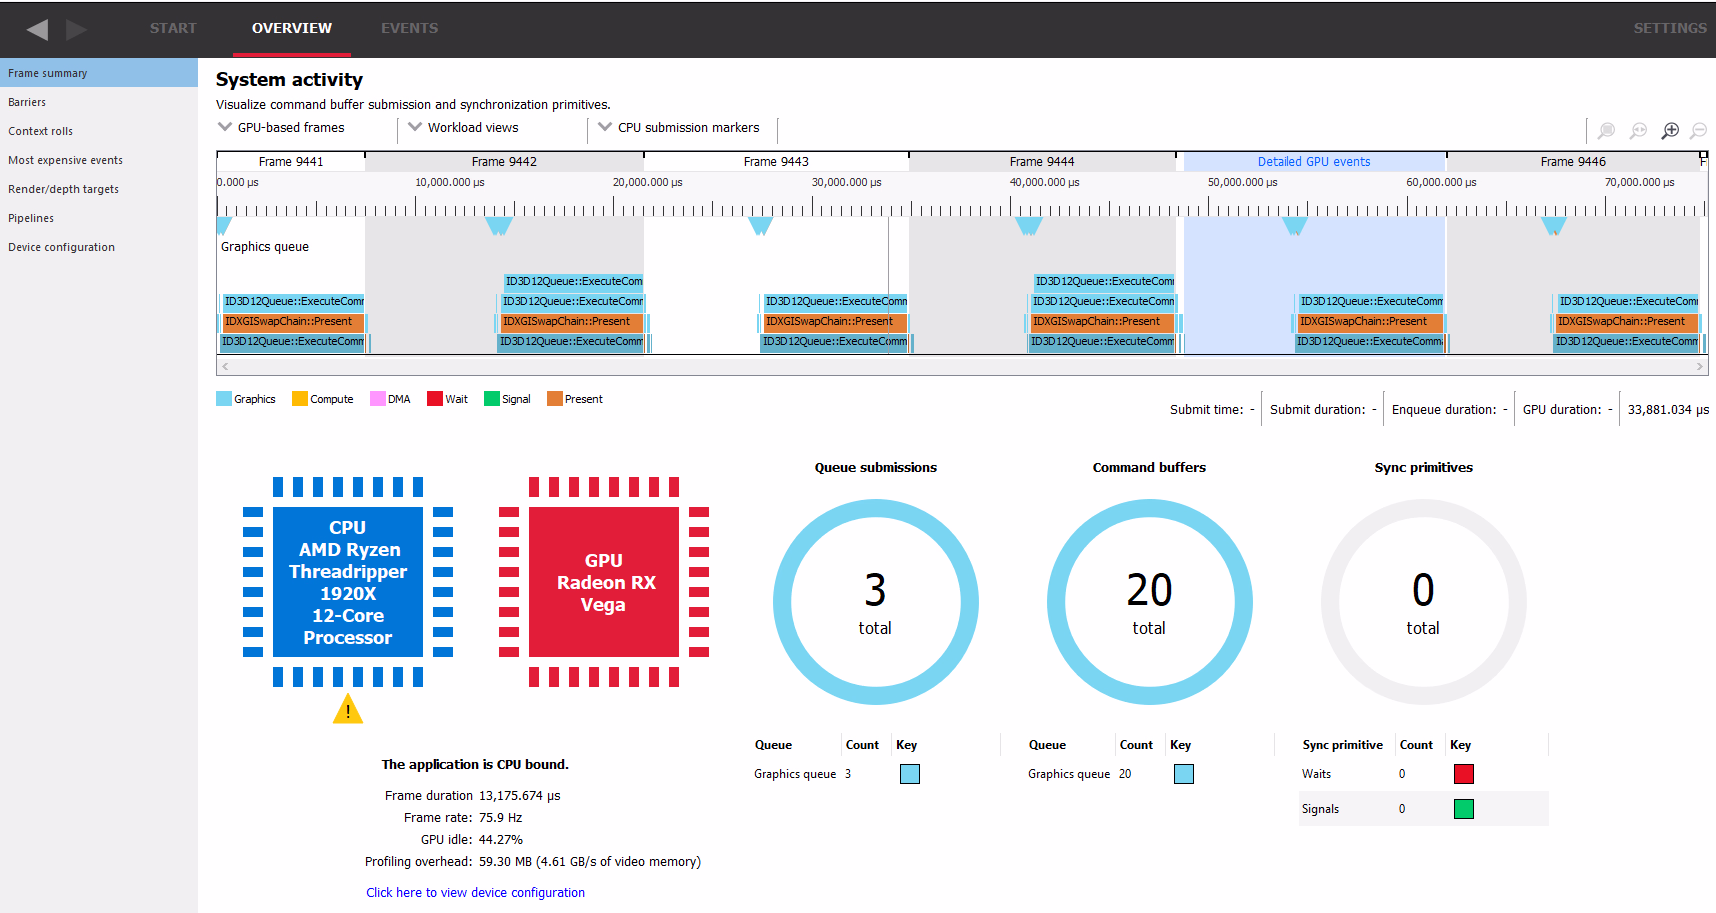Open the Settings tab

[x=1669, y=28]
